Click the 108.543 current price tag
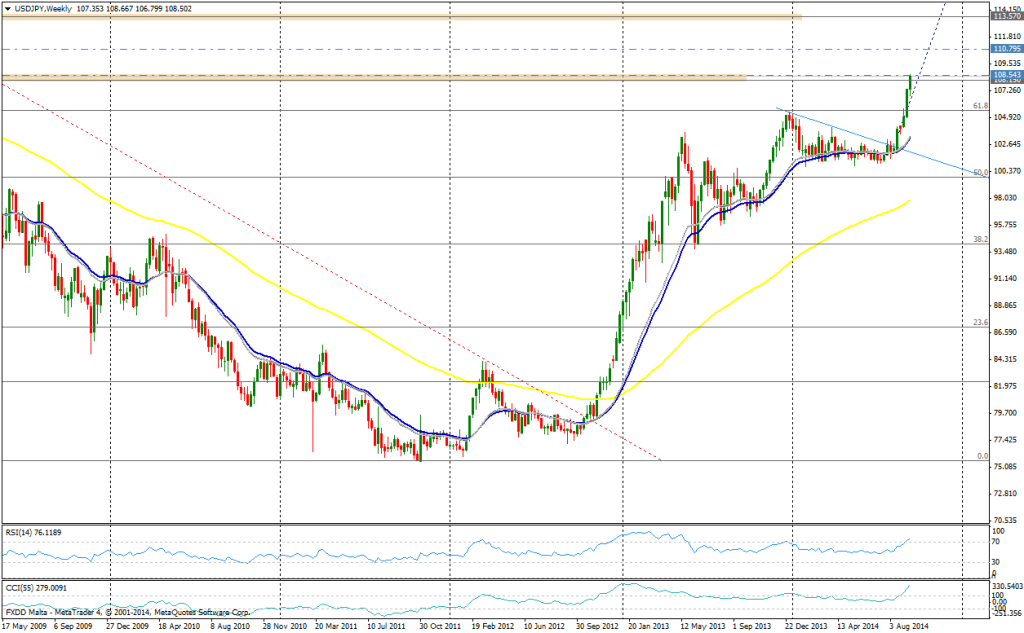 coord(1005,75)
